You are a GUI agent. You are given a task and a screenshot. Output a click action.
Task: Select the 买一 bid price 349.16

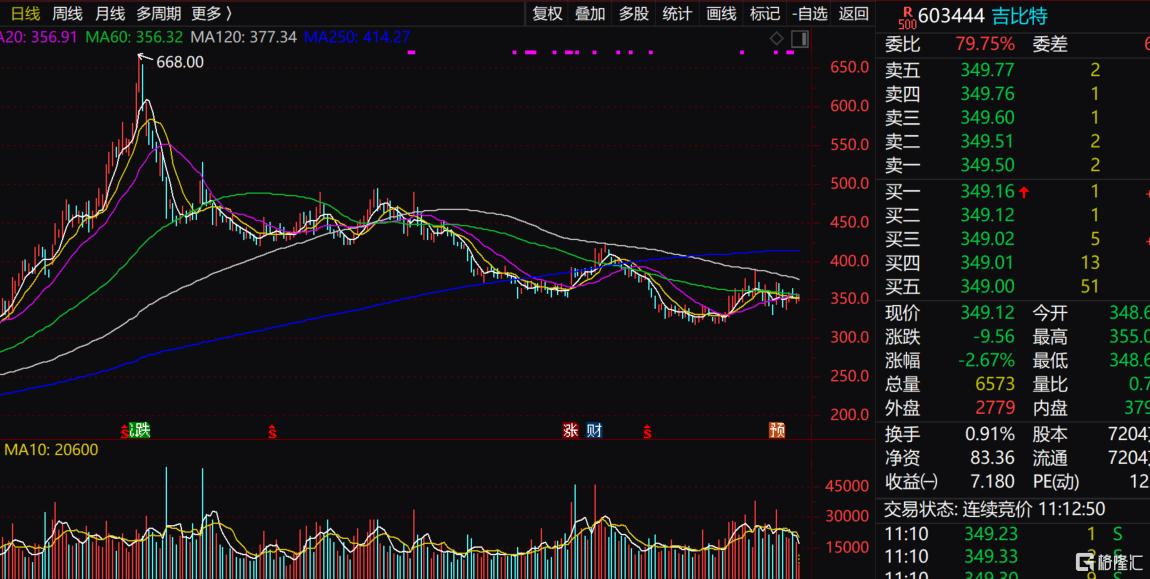click(x=987, y=192)
